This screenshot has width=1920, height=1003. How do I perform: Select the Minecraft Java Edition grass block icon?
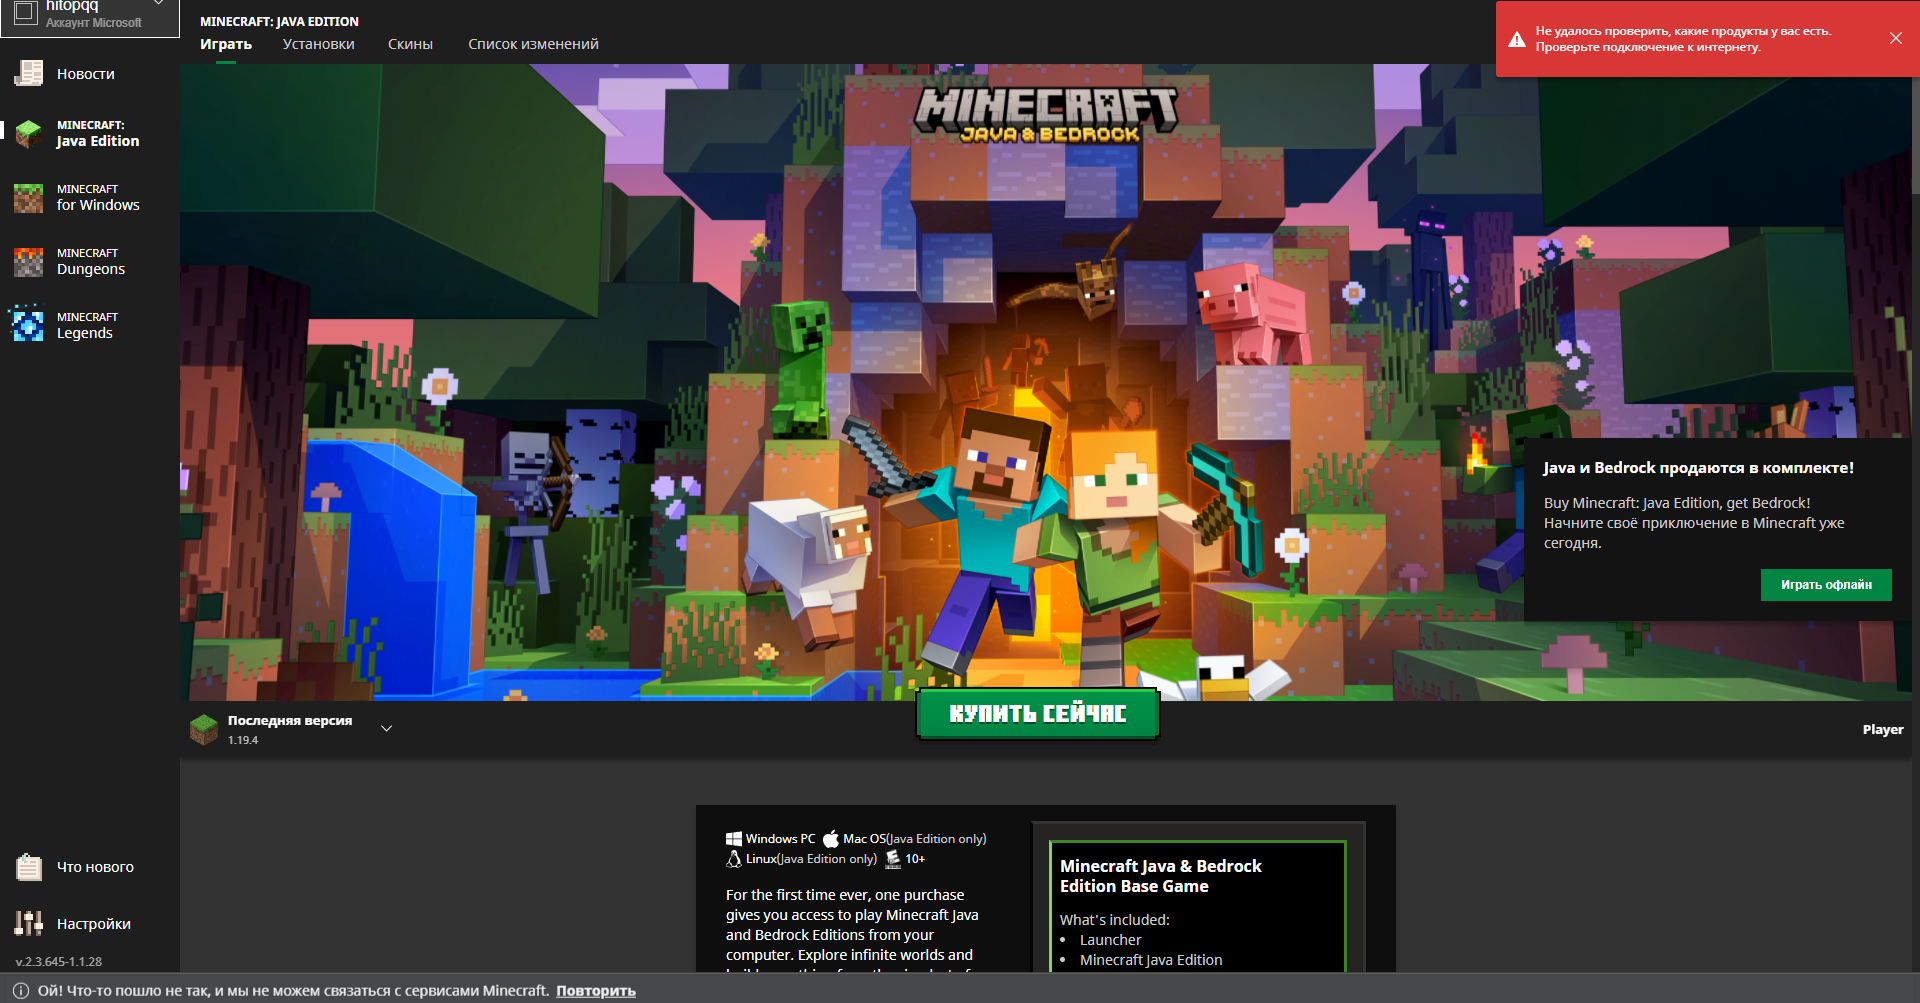pos(29,133)
